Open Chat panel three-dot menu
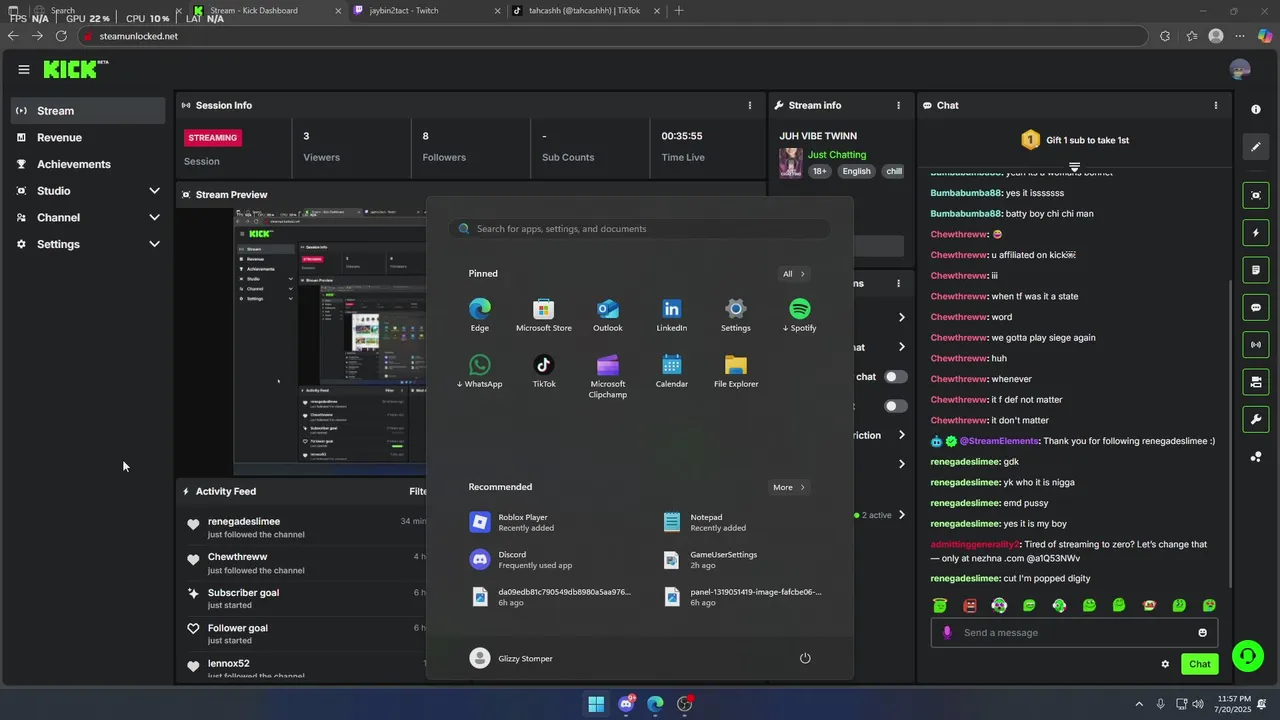The height and width of the screenshot is (720, 1280). coord(1216,105)
